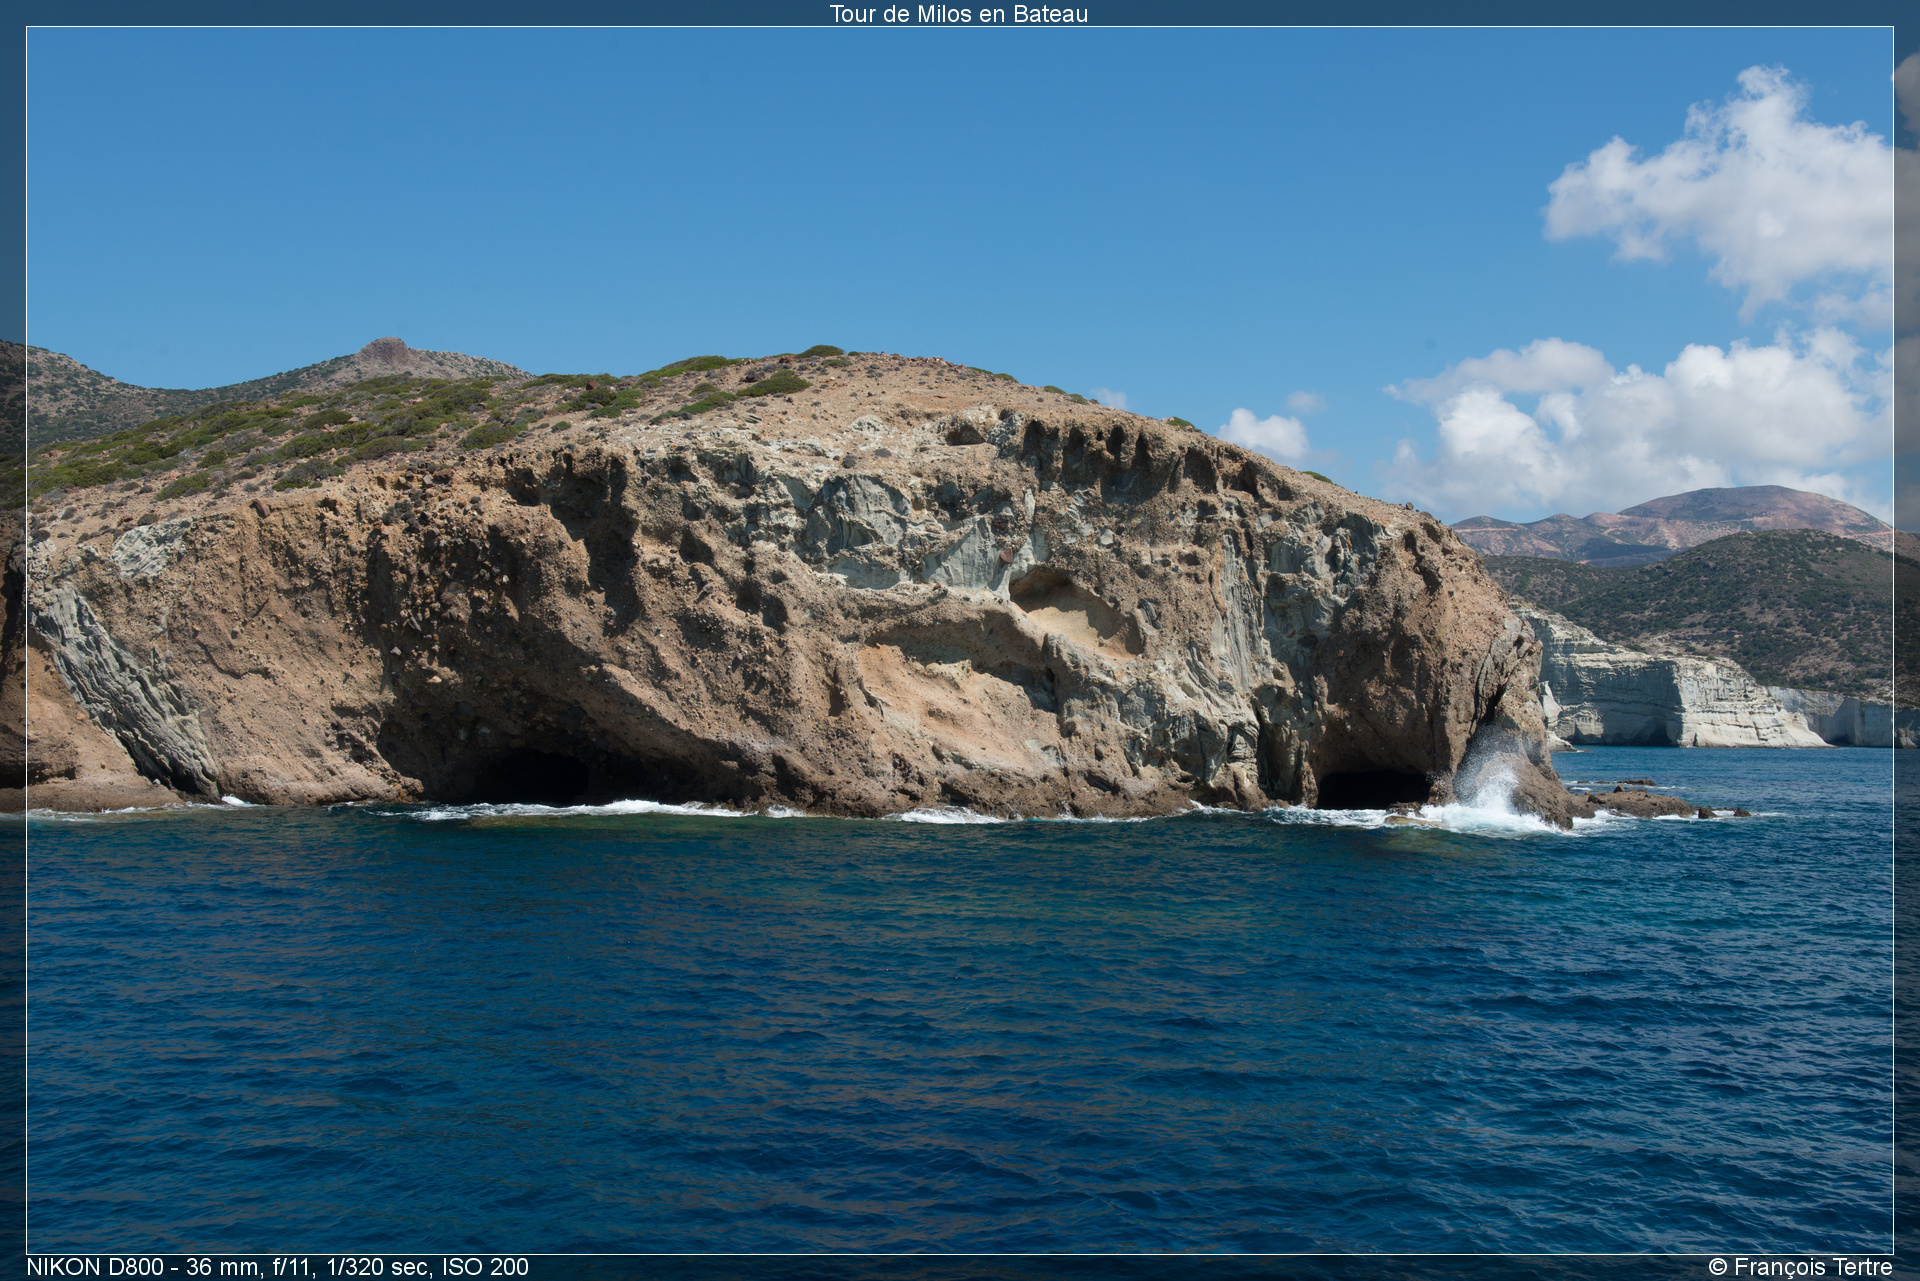This screenshot has height=1281, width=1920.
Task: Click the EXIF text 'NIKON D800 - 36 mm, f/11, 1/320 sec, ISO 200'
Action: click(x=277, y=1267)
